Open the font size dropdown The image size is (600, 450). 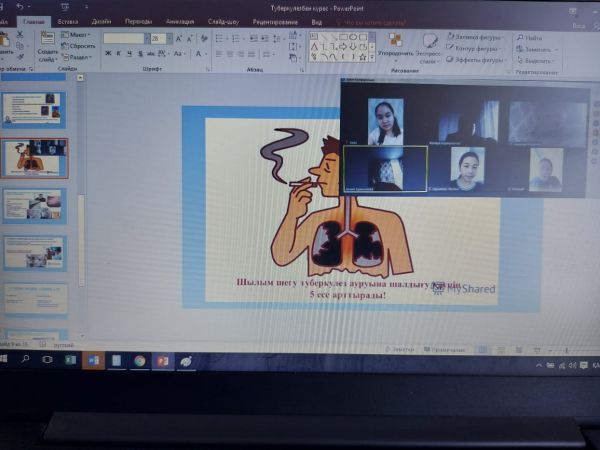(167, 38)
